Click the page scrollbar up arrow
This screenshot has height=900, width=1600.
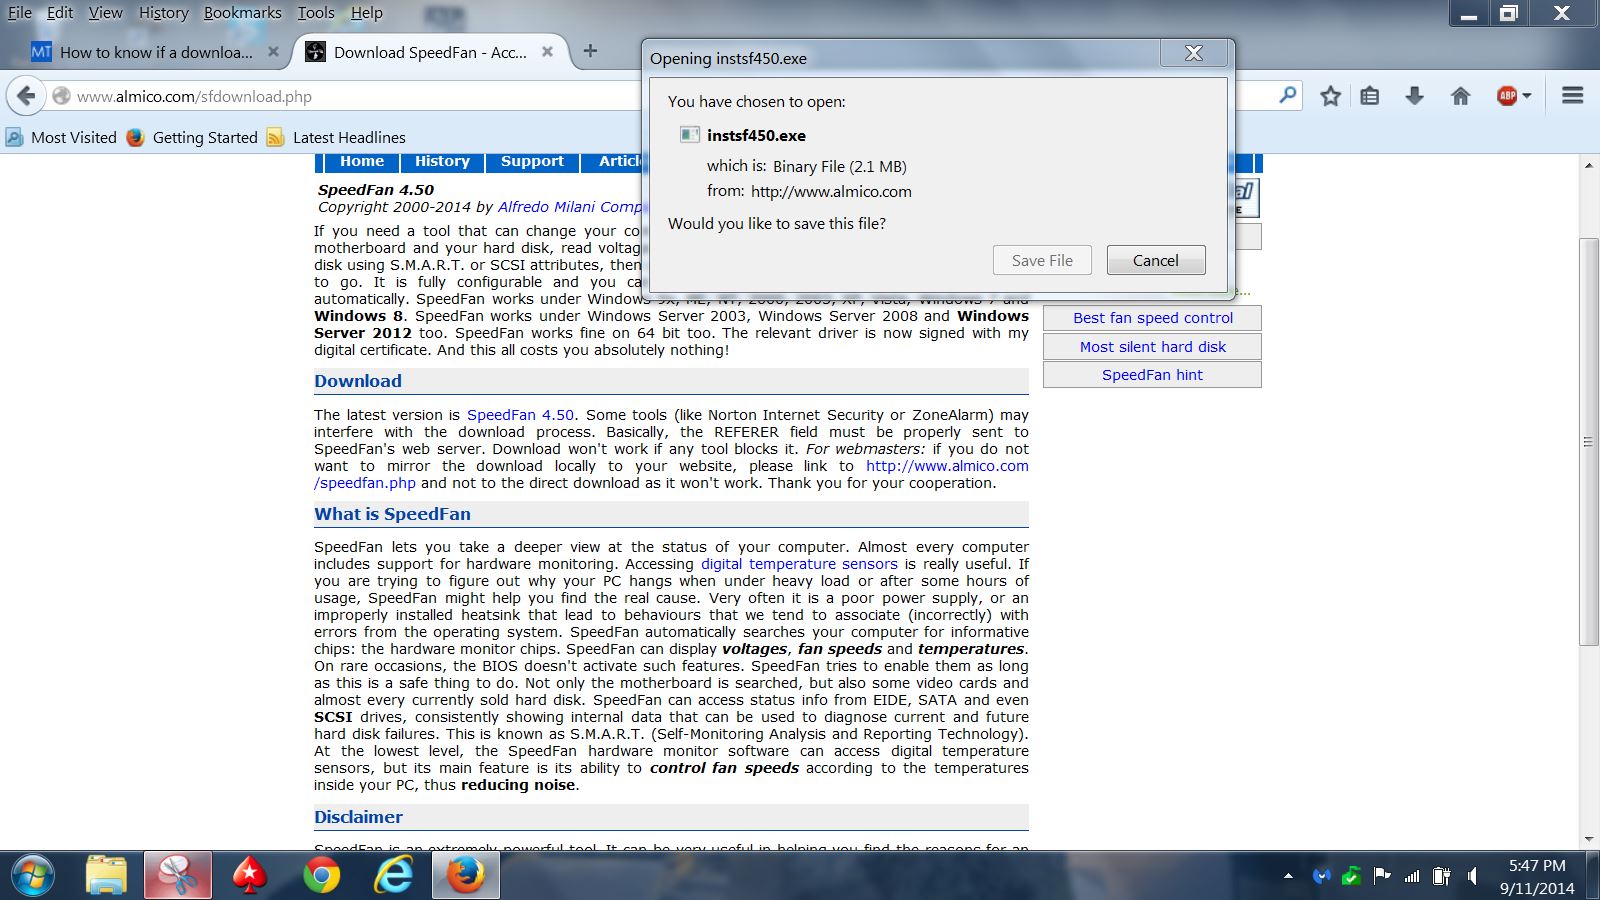(1589, 165)
